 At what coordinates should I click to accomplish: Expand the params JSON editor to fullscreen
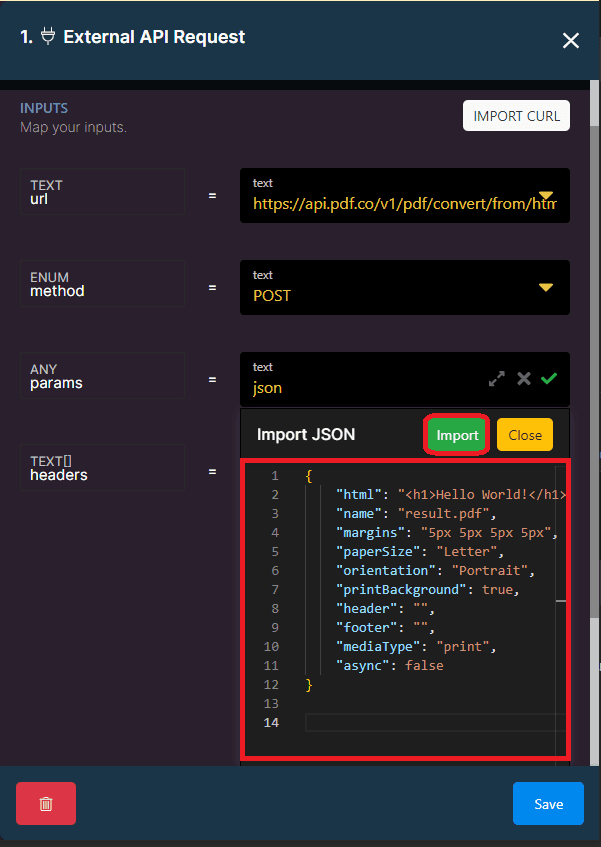497,379
